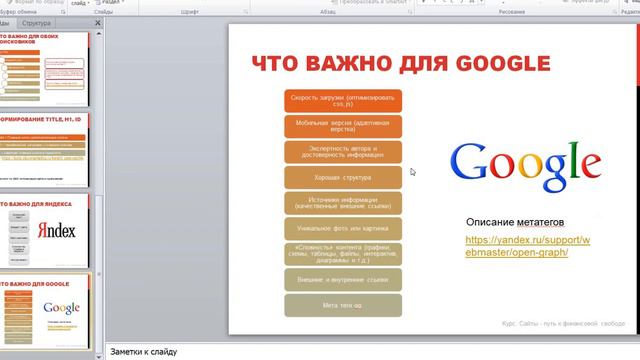
Task: Select the 'Мета теги og' box
Action: coord(343,305)
